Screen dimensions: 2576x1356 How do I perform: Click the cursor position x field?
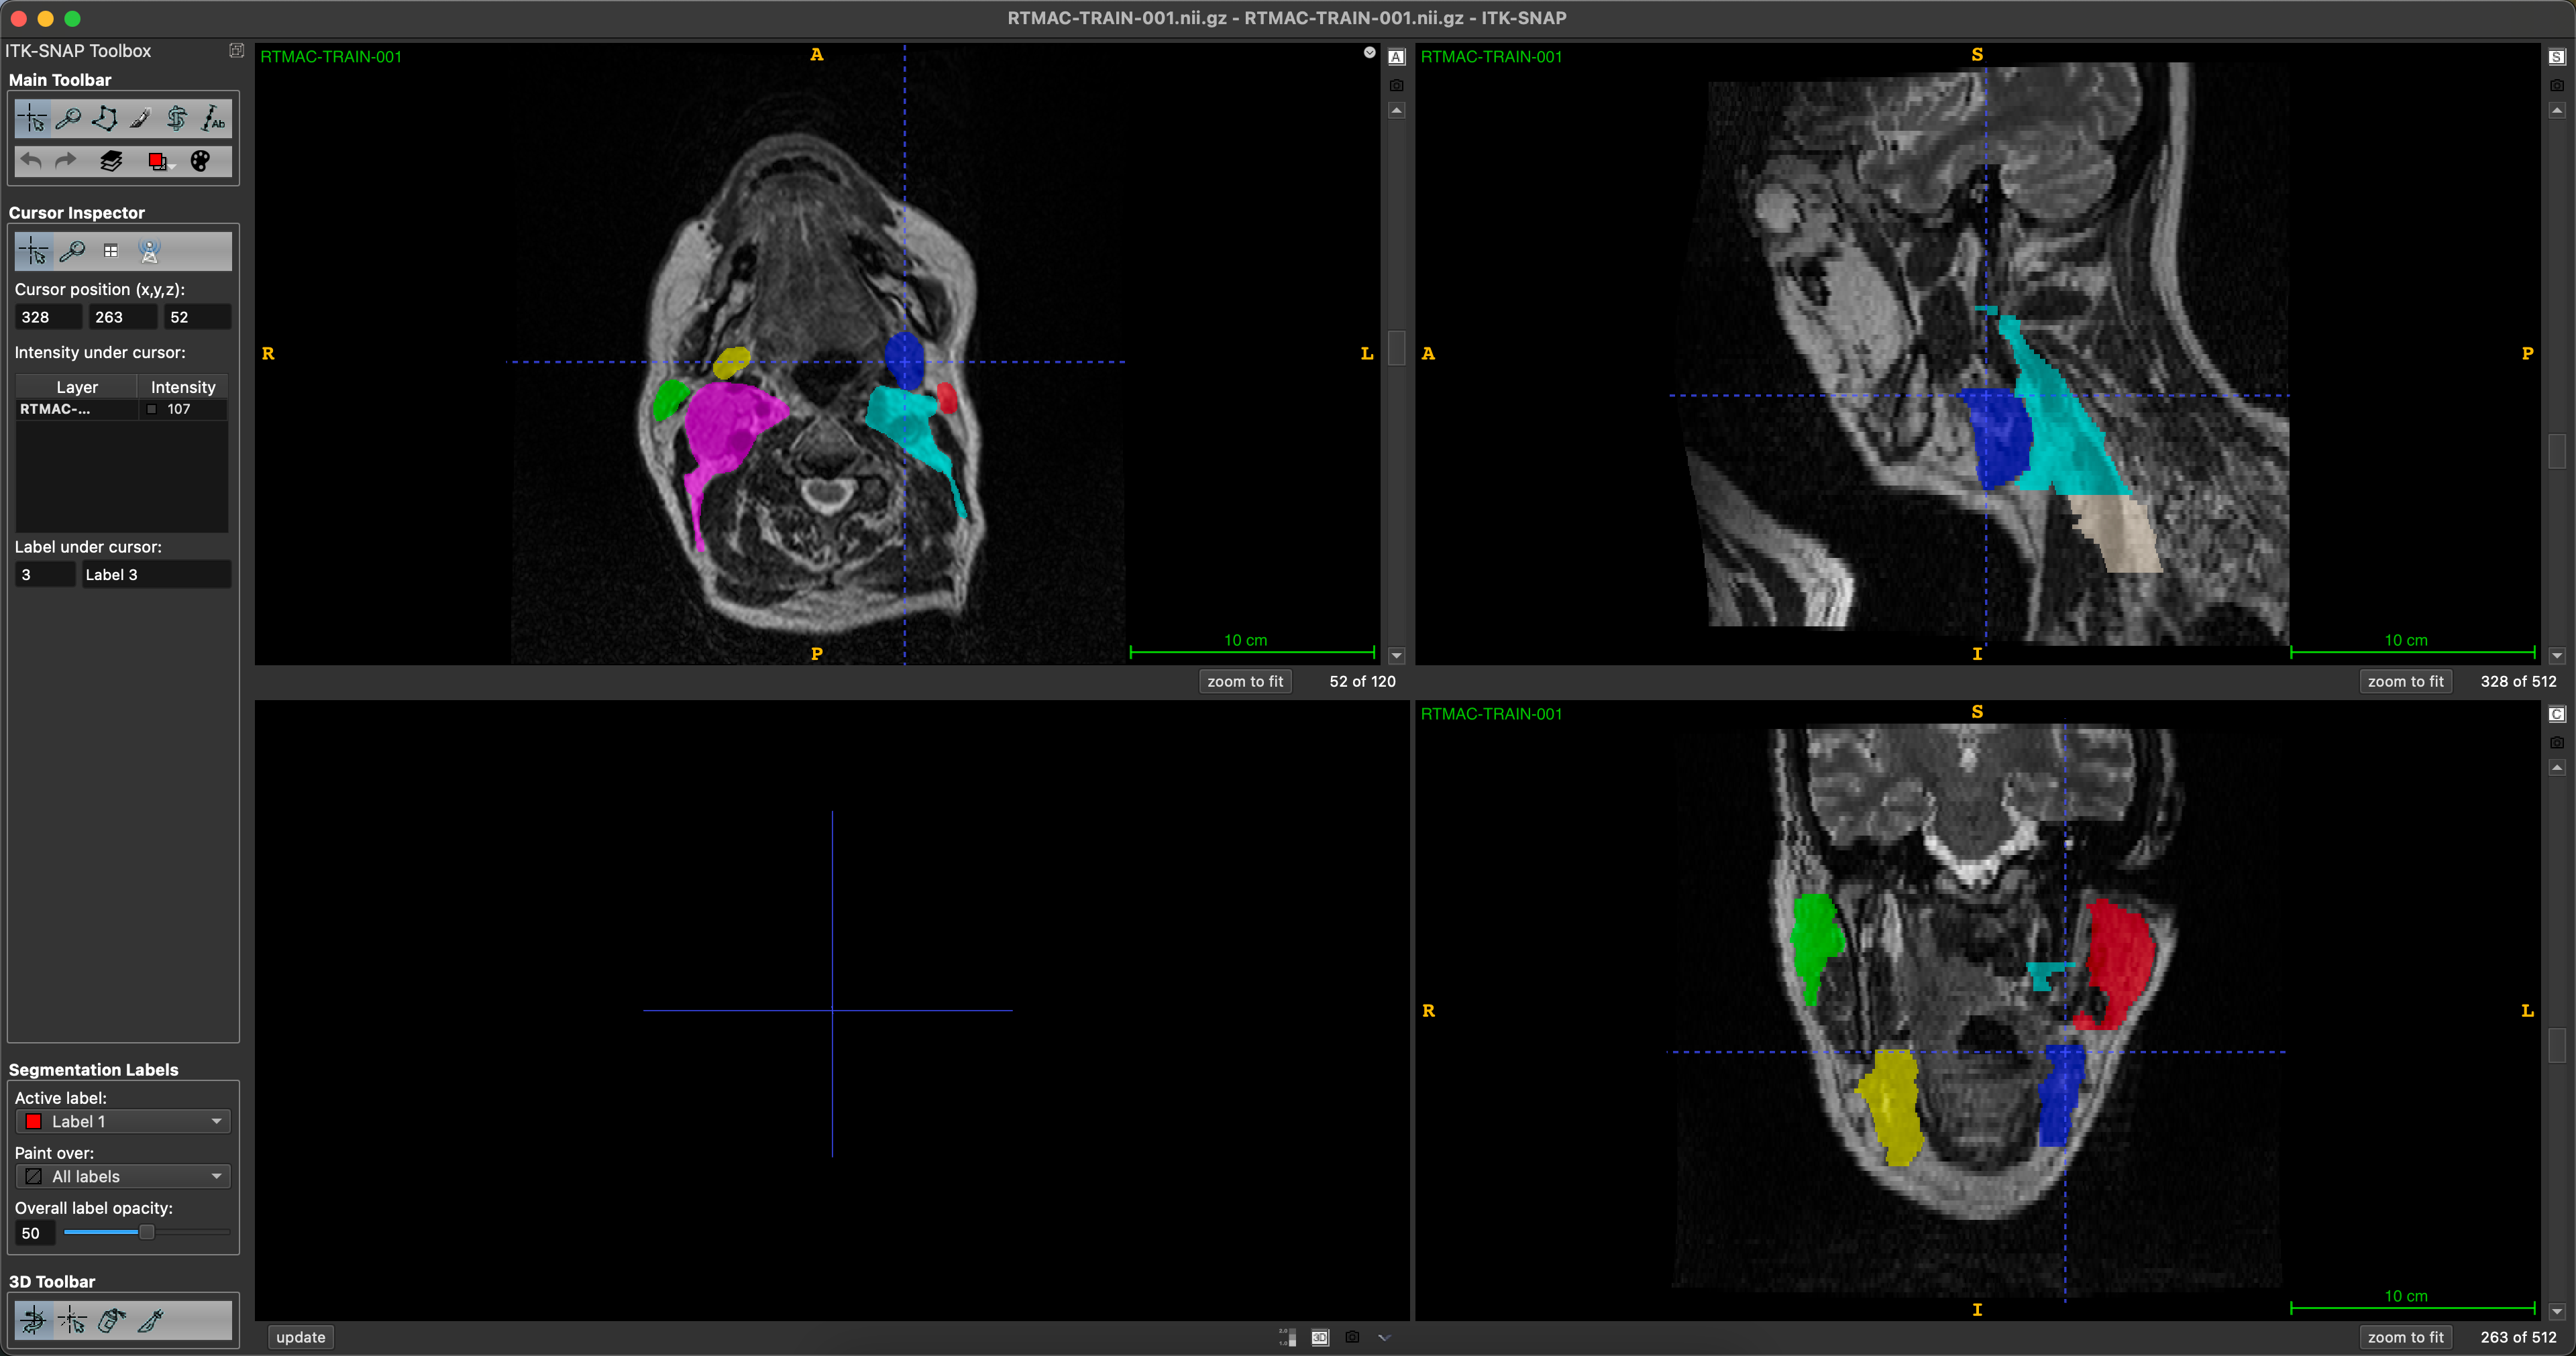[x=48, y=317]
